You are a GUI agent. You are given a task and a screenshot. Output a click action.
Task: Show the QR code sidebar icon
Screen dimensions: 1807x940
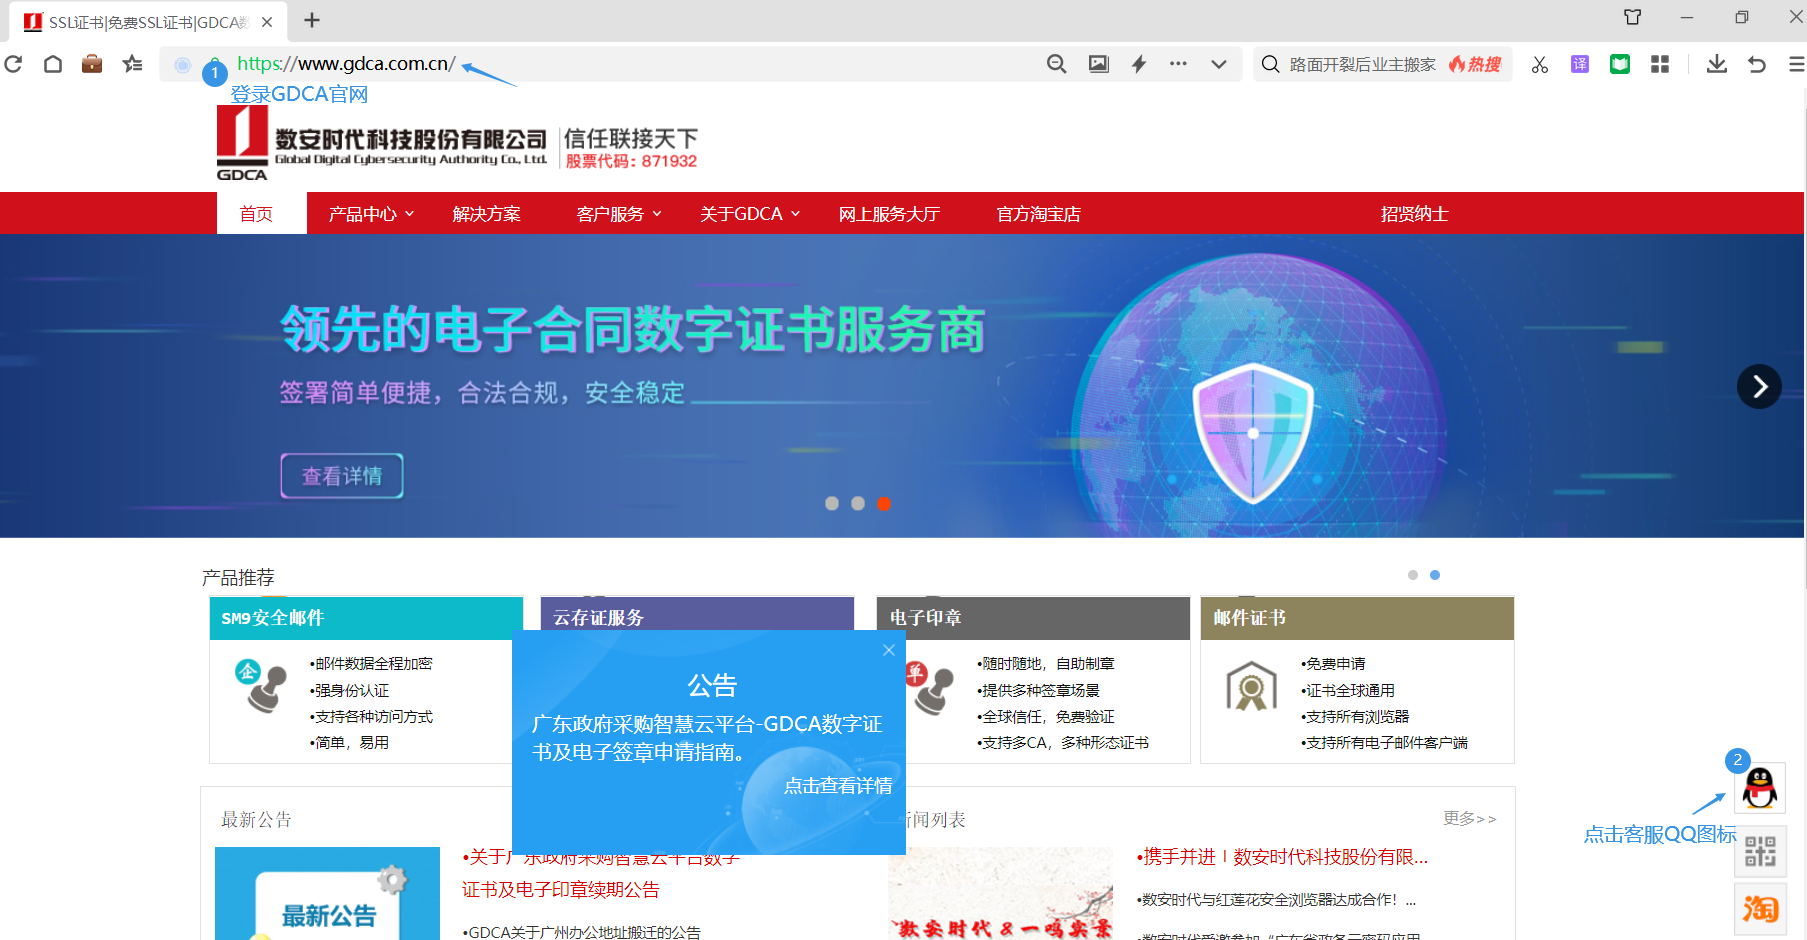pyautogui.click(x=1760, y=852)
